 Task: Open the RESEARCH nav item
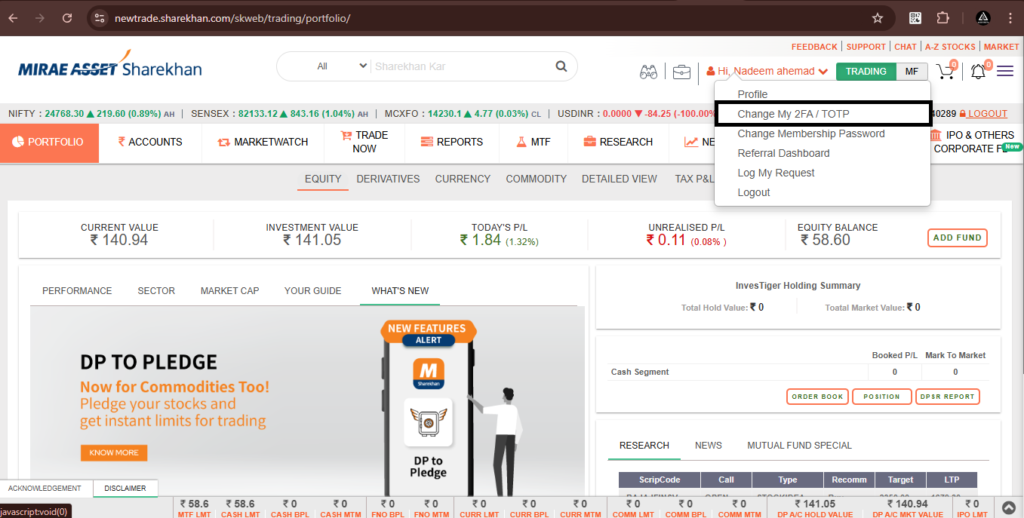(x=618, y=142)
